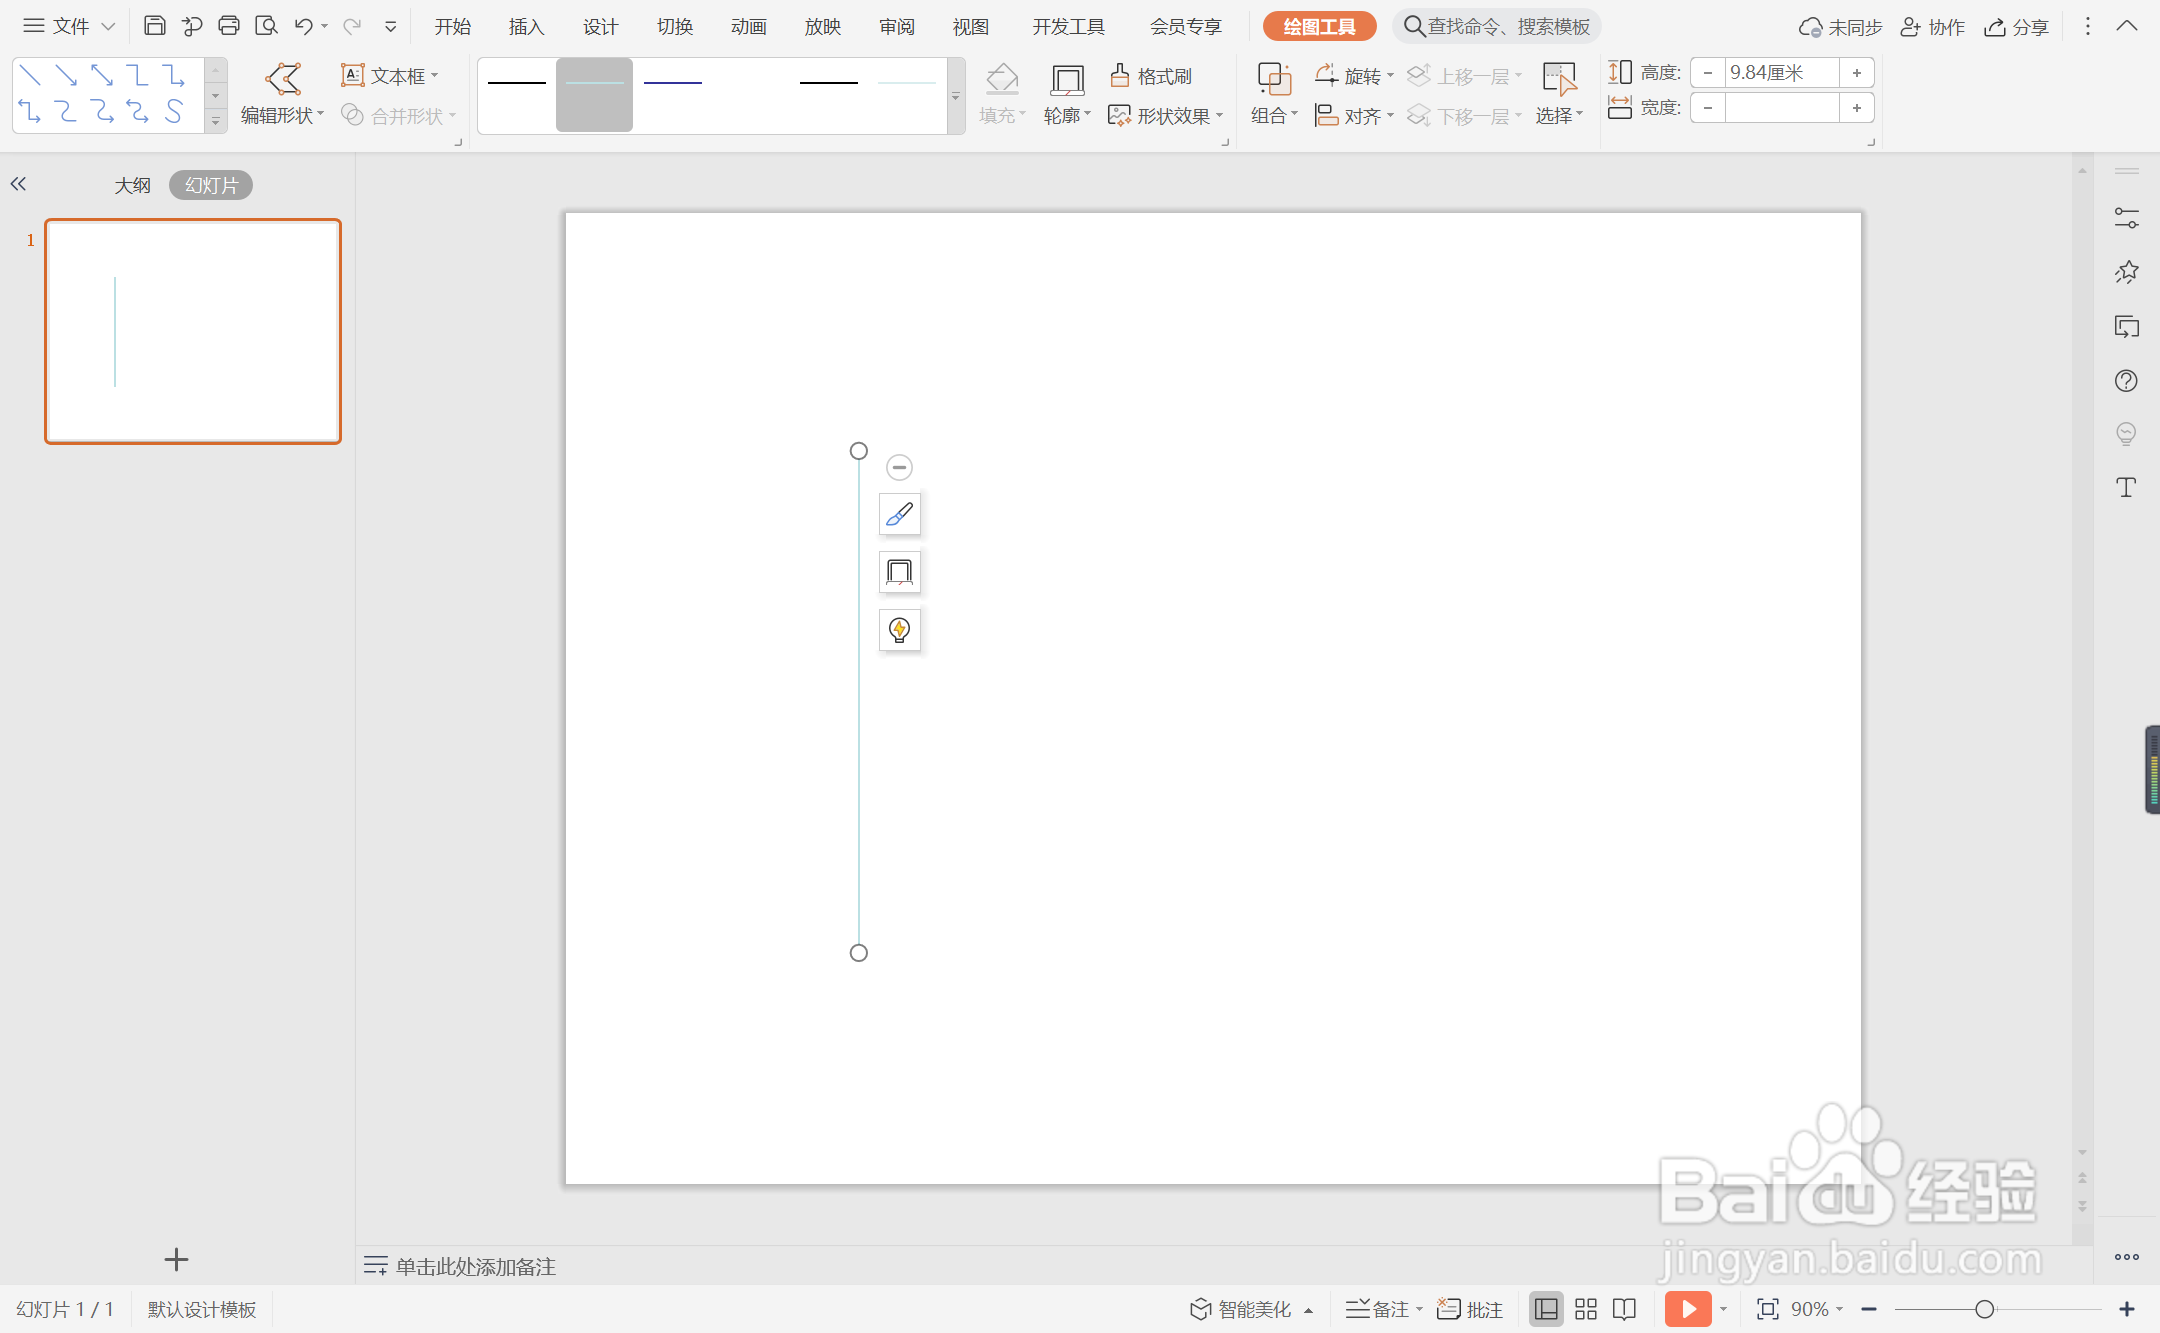Adjust the zoom slider handle
Viewport: 2160px width, 1333px height.
pos(1985,1309)
